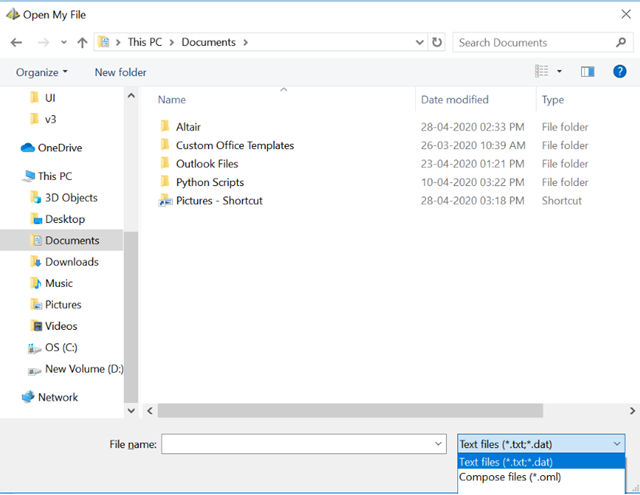Image resolution: width=640 pixels, height=495 pixels.
Task: Click the Help question mark icon
Action: click(x=619, y=72)
